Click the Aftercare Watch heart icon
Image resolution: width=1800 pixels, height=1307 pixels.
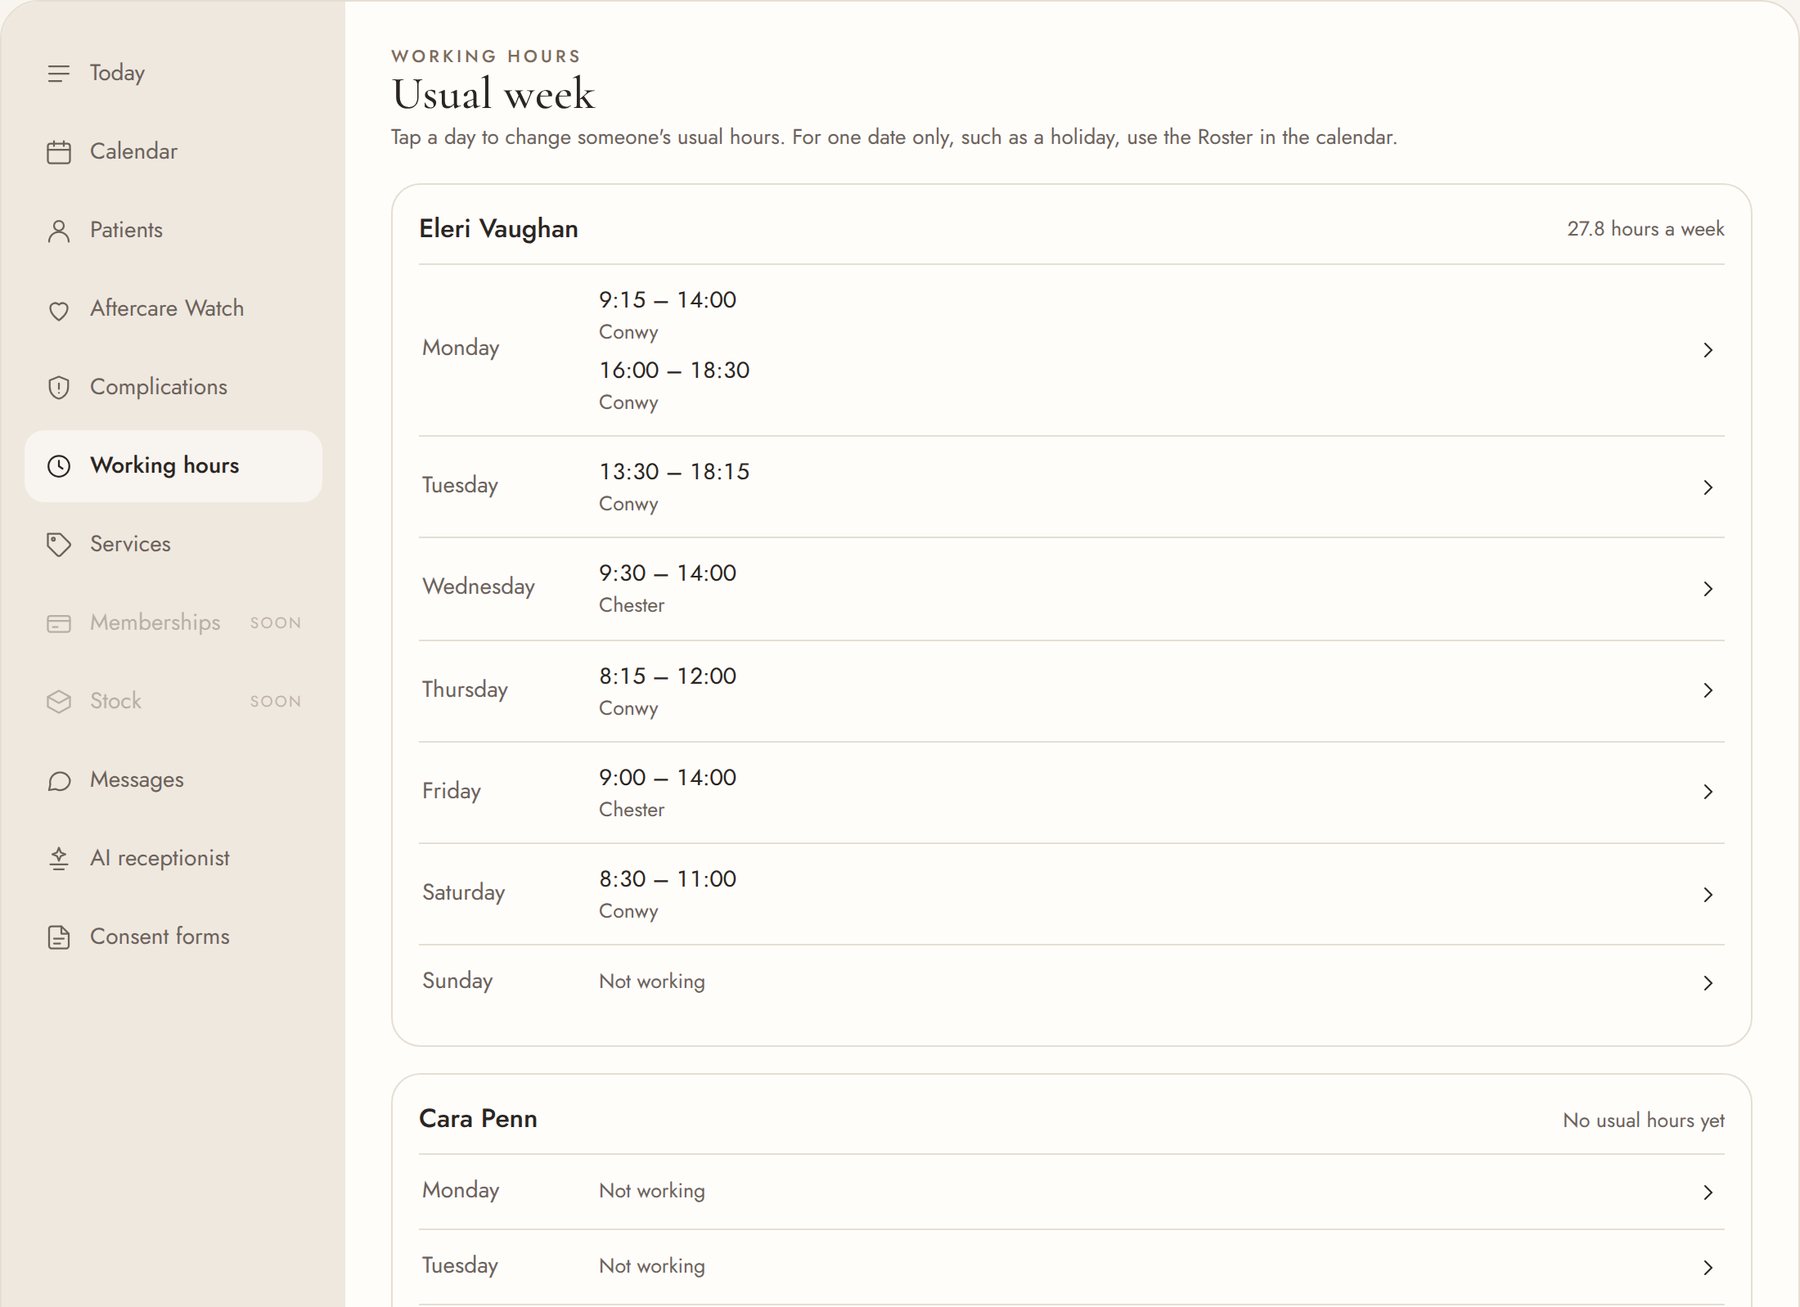pyautogui.click(x=59, y=310)
